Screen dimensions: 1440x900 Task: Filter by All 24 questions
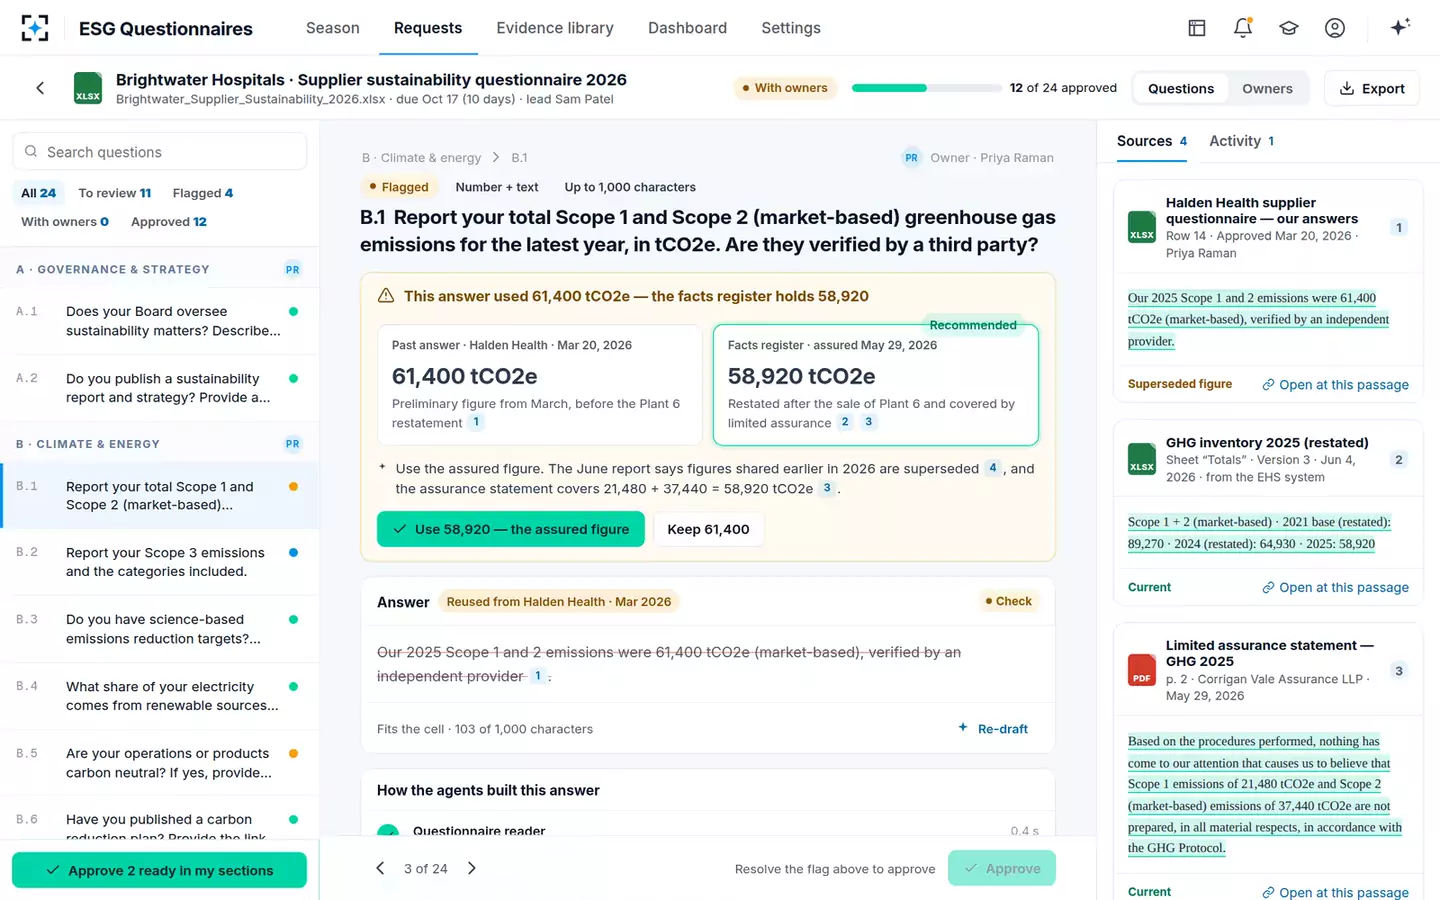click(x=39, y=193)
